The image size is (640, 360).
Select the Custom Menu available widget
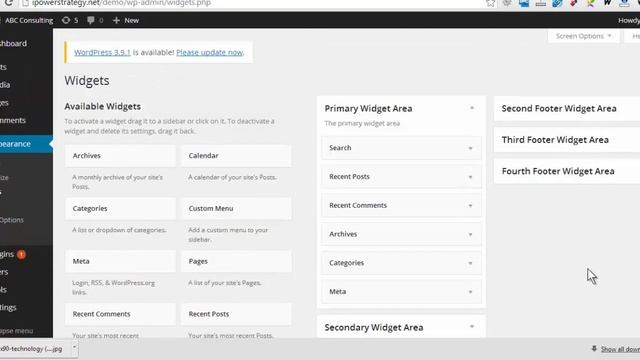click(236, 209)
